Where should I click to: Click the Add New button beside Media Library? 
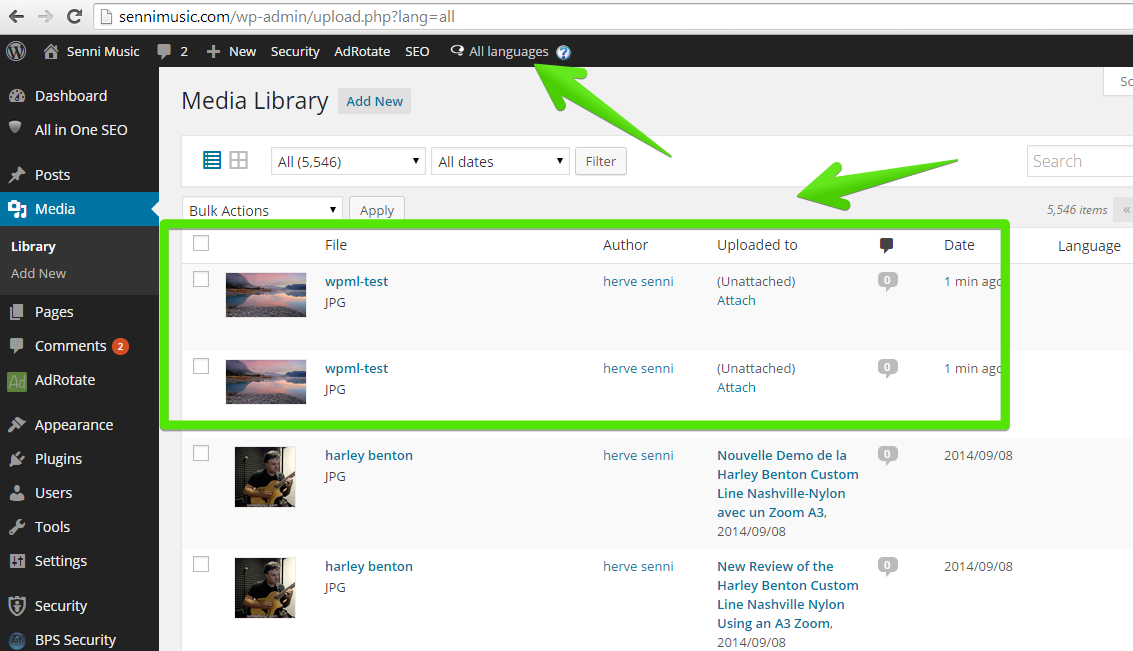tap(374, 101)
